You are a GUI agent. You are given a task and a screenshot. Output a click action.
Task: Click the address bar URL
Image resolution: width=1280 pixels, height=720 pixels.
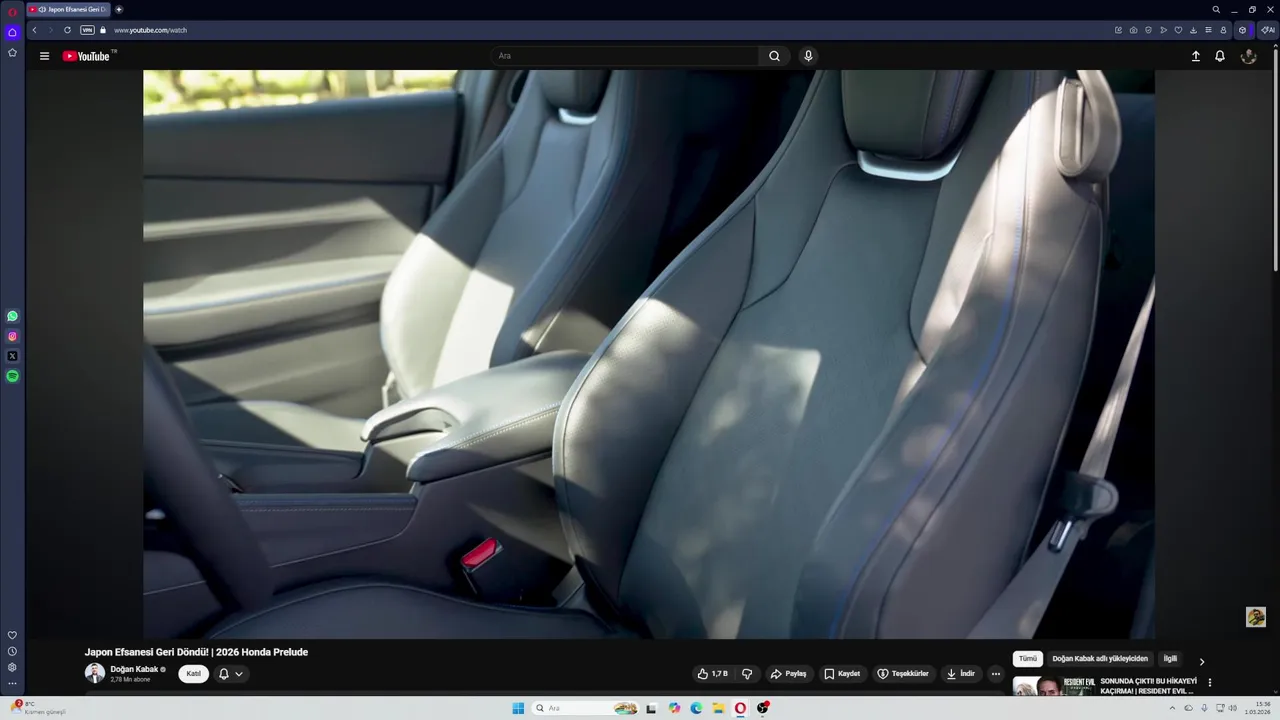click(x=150, y=30)
